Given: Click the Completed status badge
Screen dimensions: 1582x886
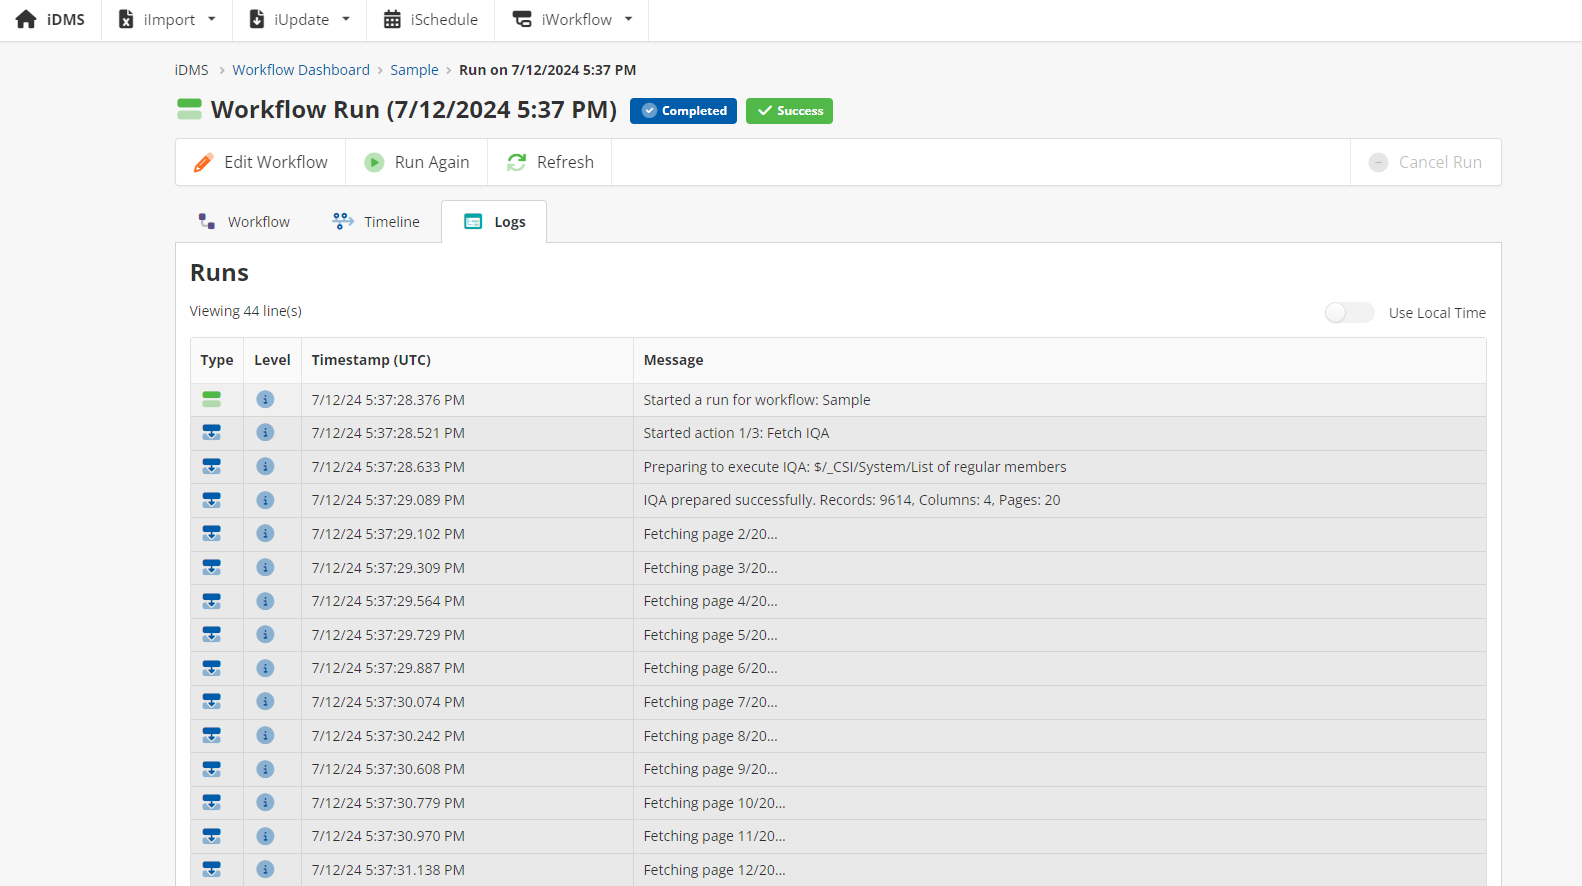Looking at the screenshot, I should pos(683,111).
